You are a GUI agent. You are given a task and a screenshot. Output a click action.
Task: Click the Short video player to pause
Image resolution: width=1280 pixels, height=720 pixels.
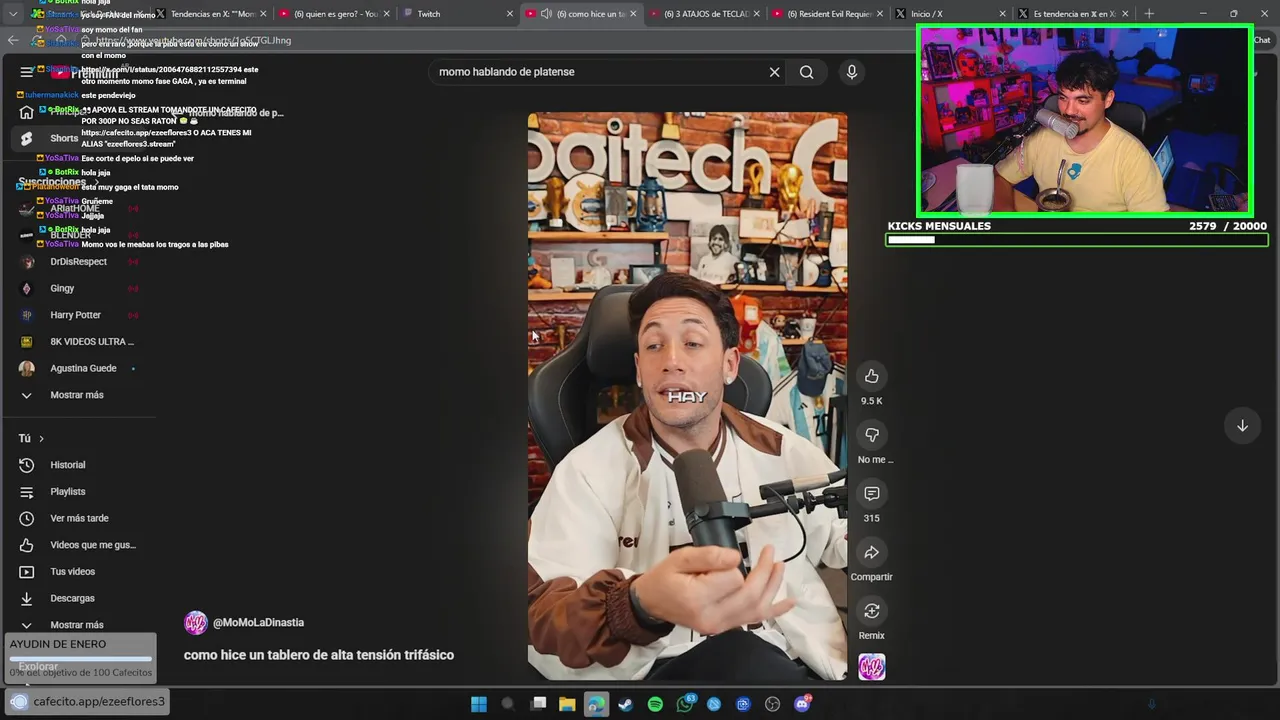687,396
